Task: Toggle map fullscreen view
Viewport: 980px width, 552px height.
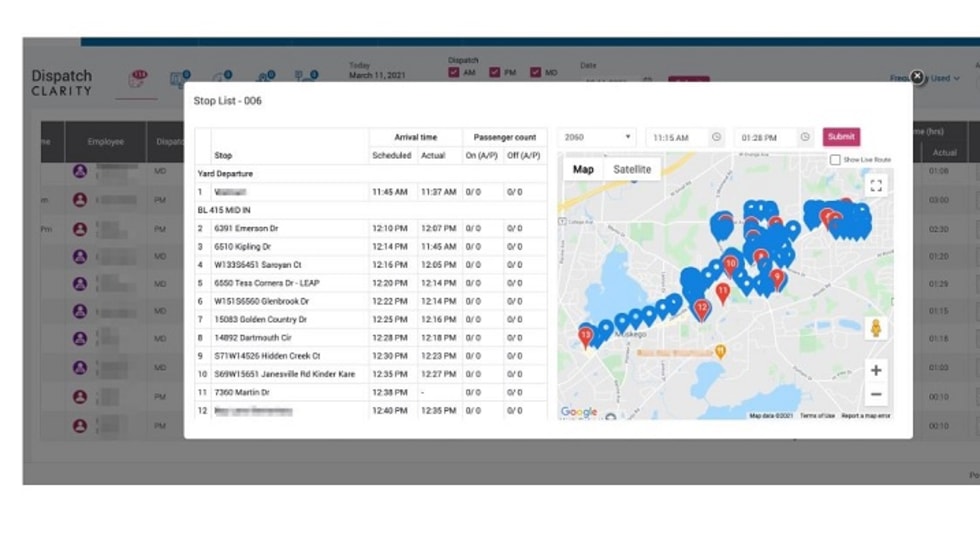Action: 876,185
